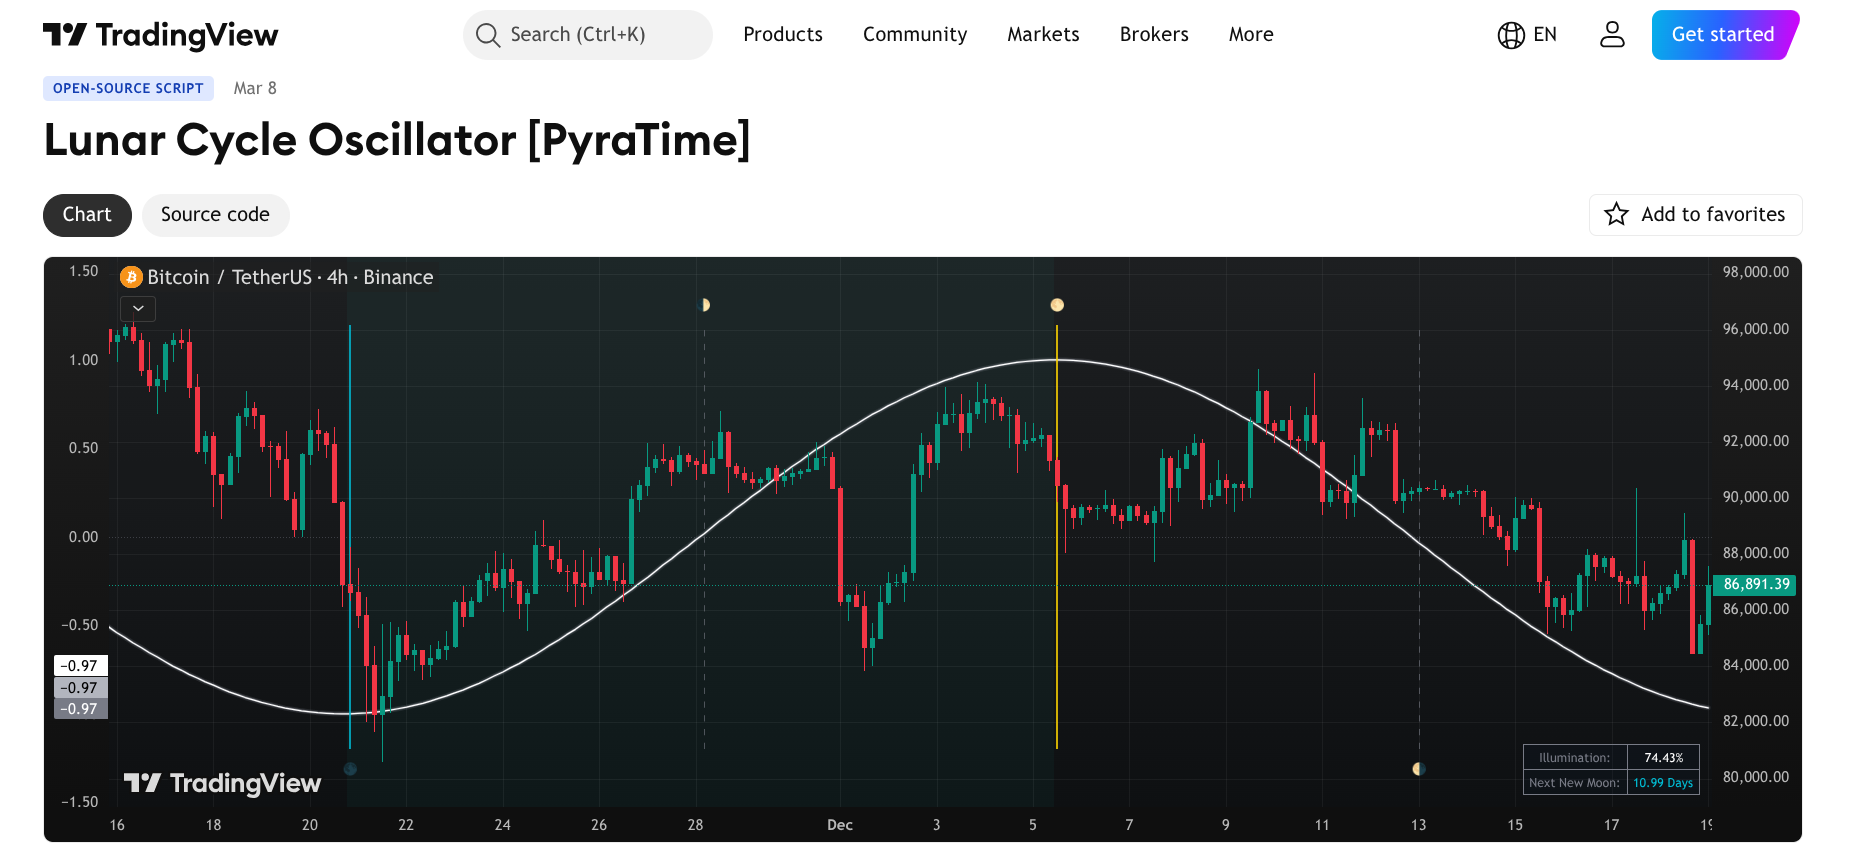Image resolution: width=1853 pixels, height=858 pixels.
Task: Click the search magnifier icon
Action: click(488, 35)
